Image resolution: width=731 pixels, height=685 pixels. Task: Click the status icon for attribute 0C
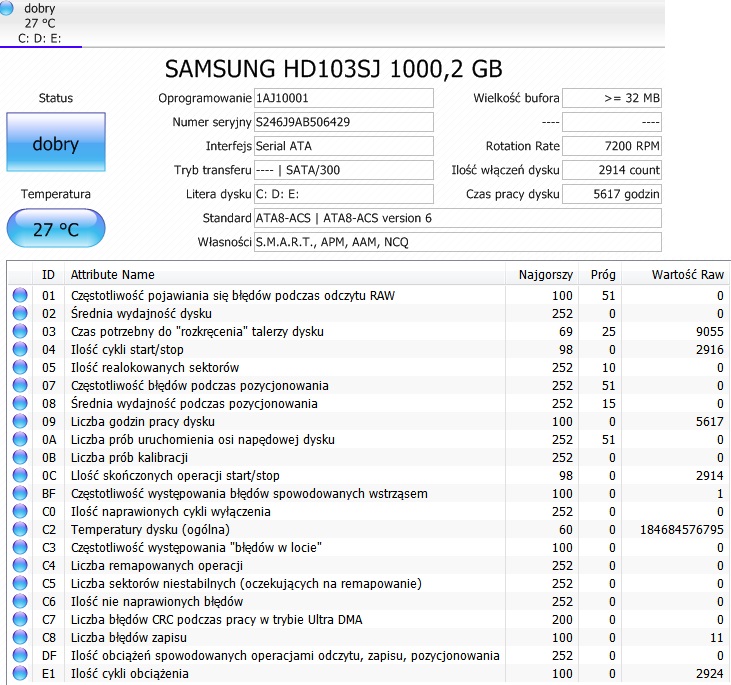20,476
